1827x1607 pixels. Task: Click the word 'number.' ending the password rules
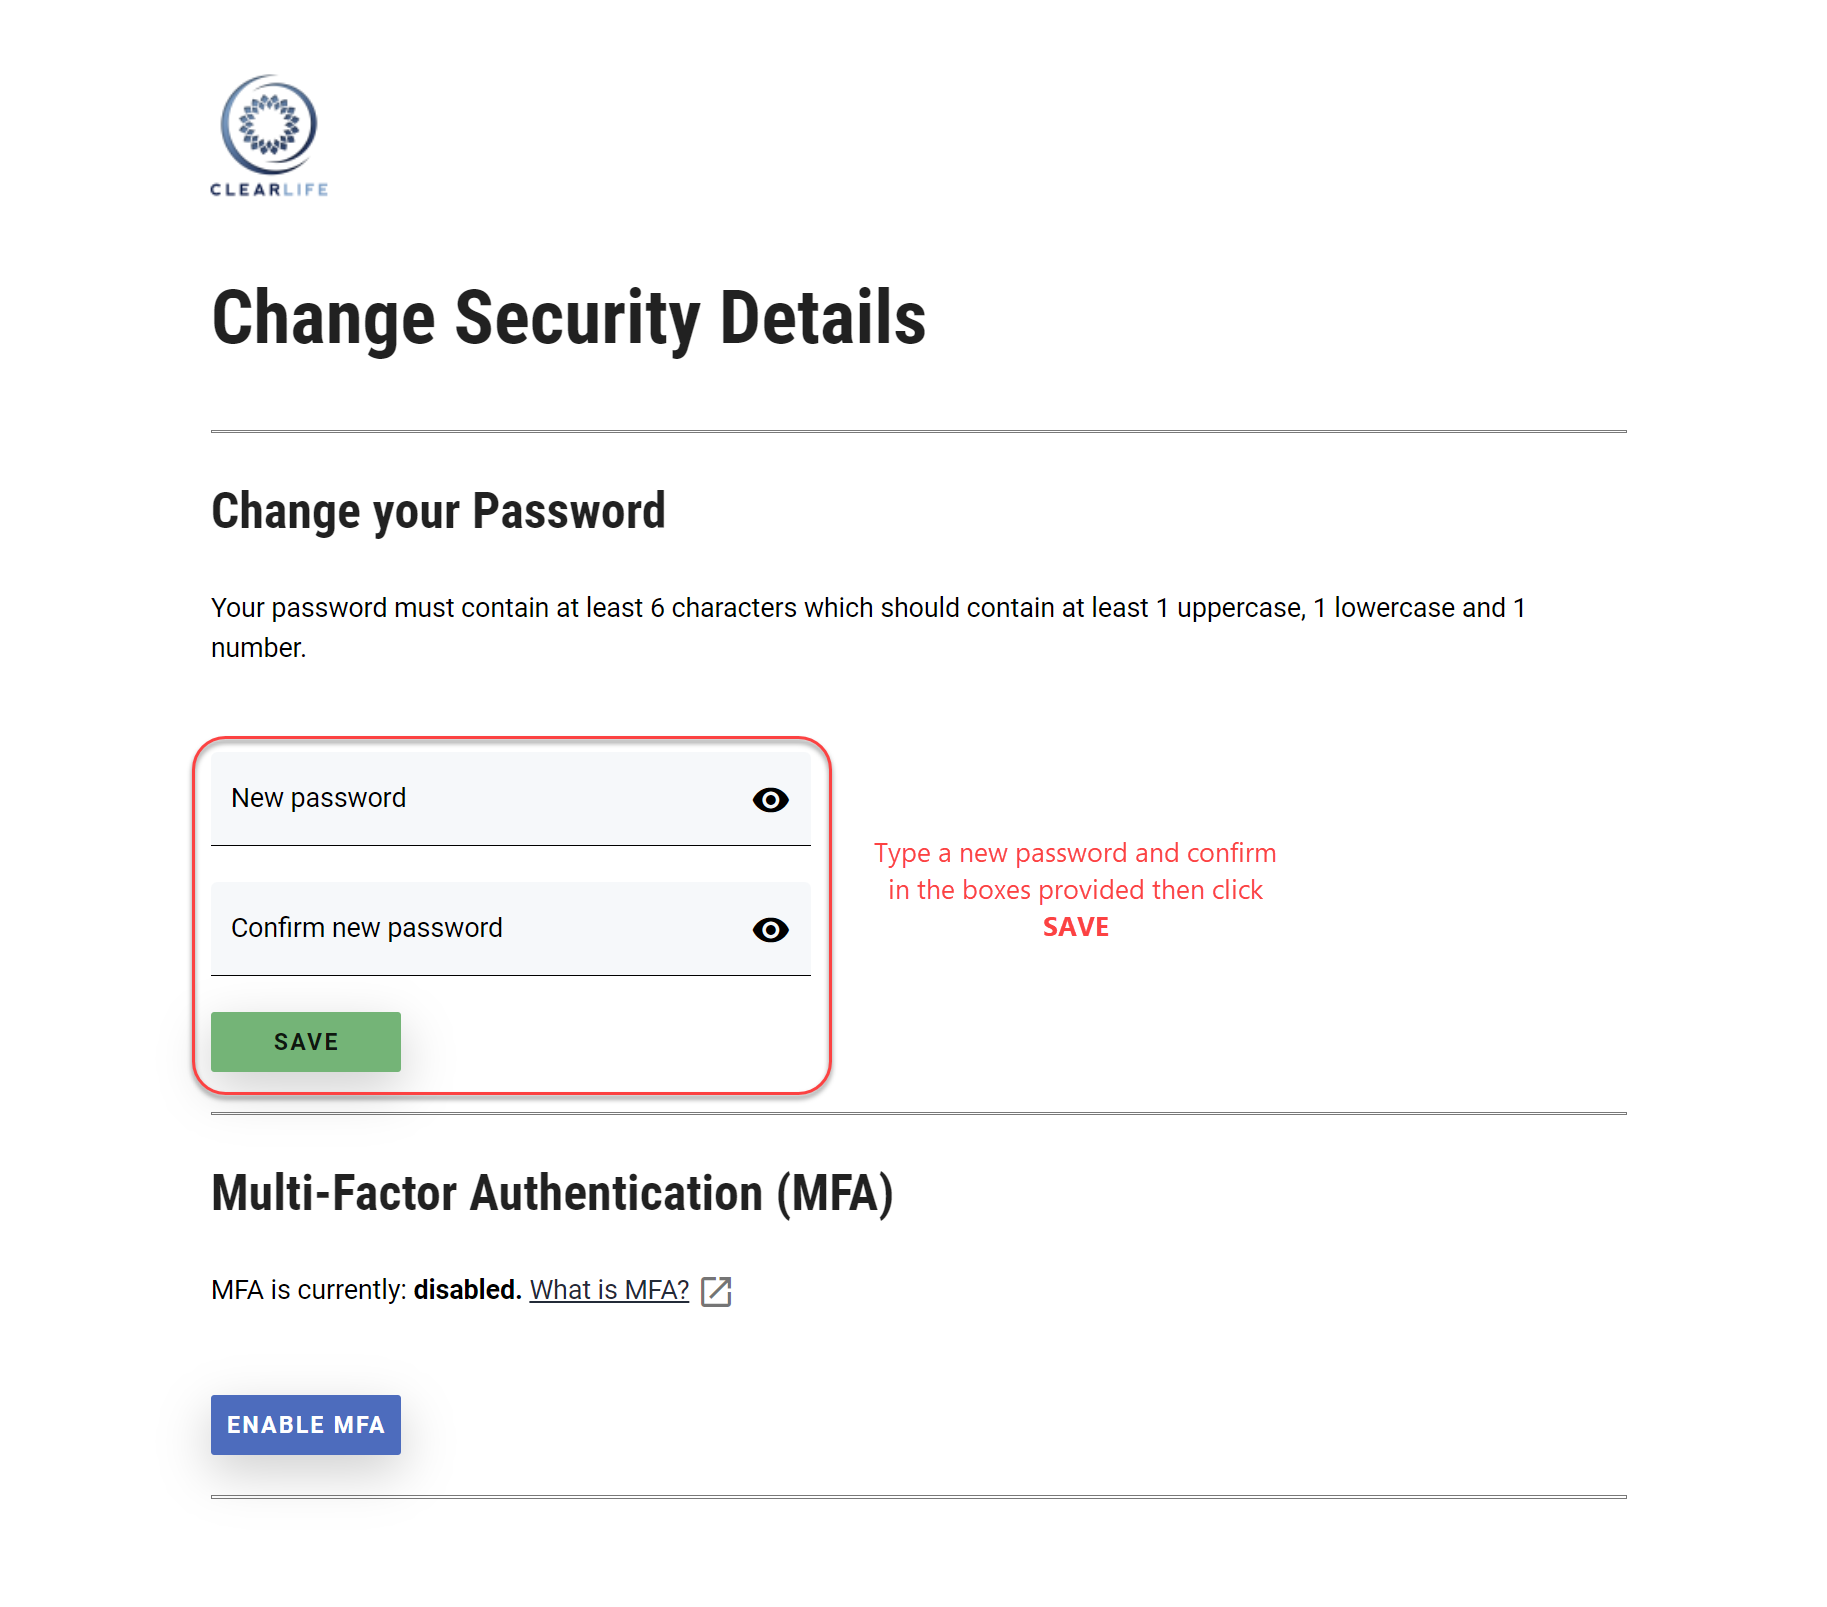point(258,648)
